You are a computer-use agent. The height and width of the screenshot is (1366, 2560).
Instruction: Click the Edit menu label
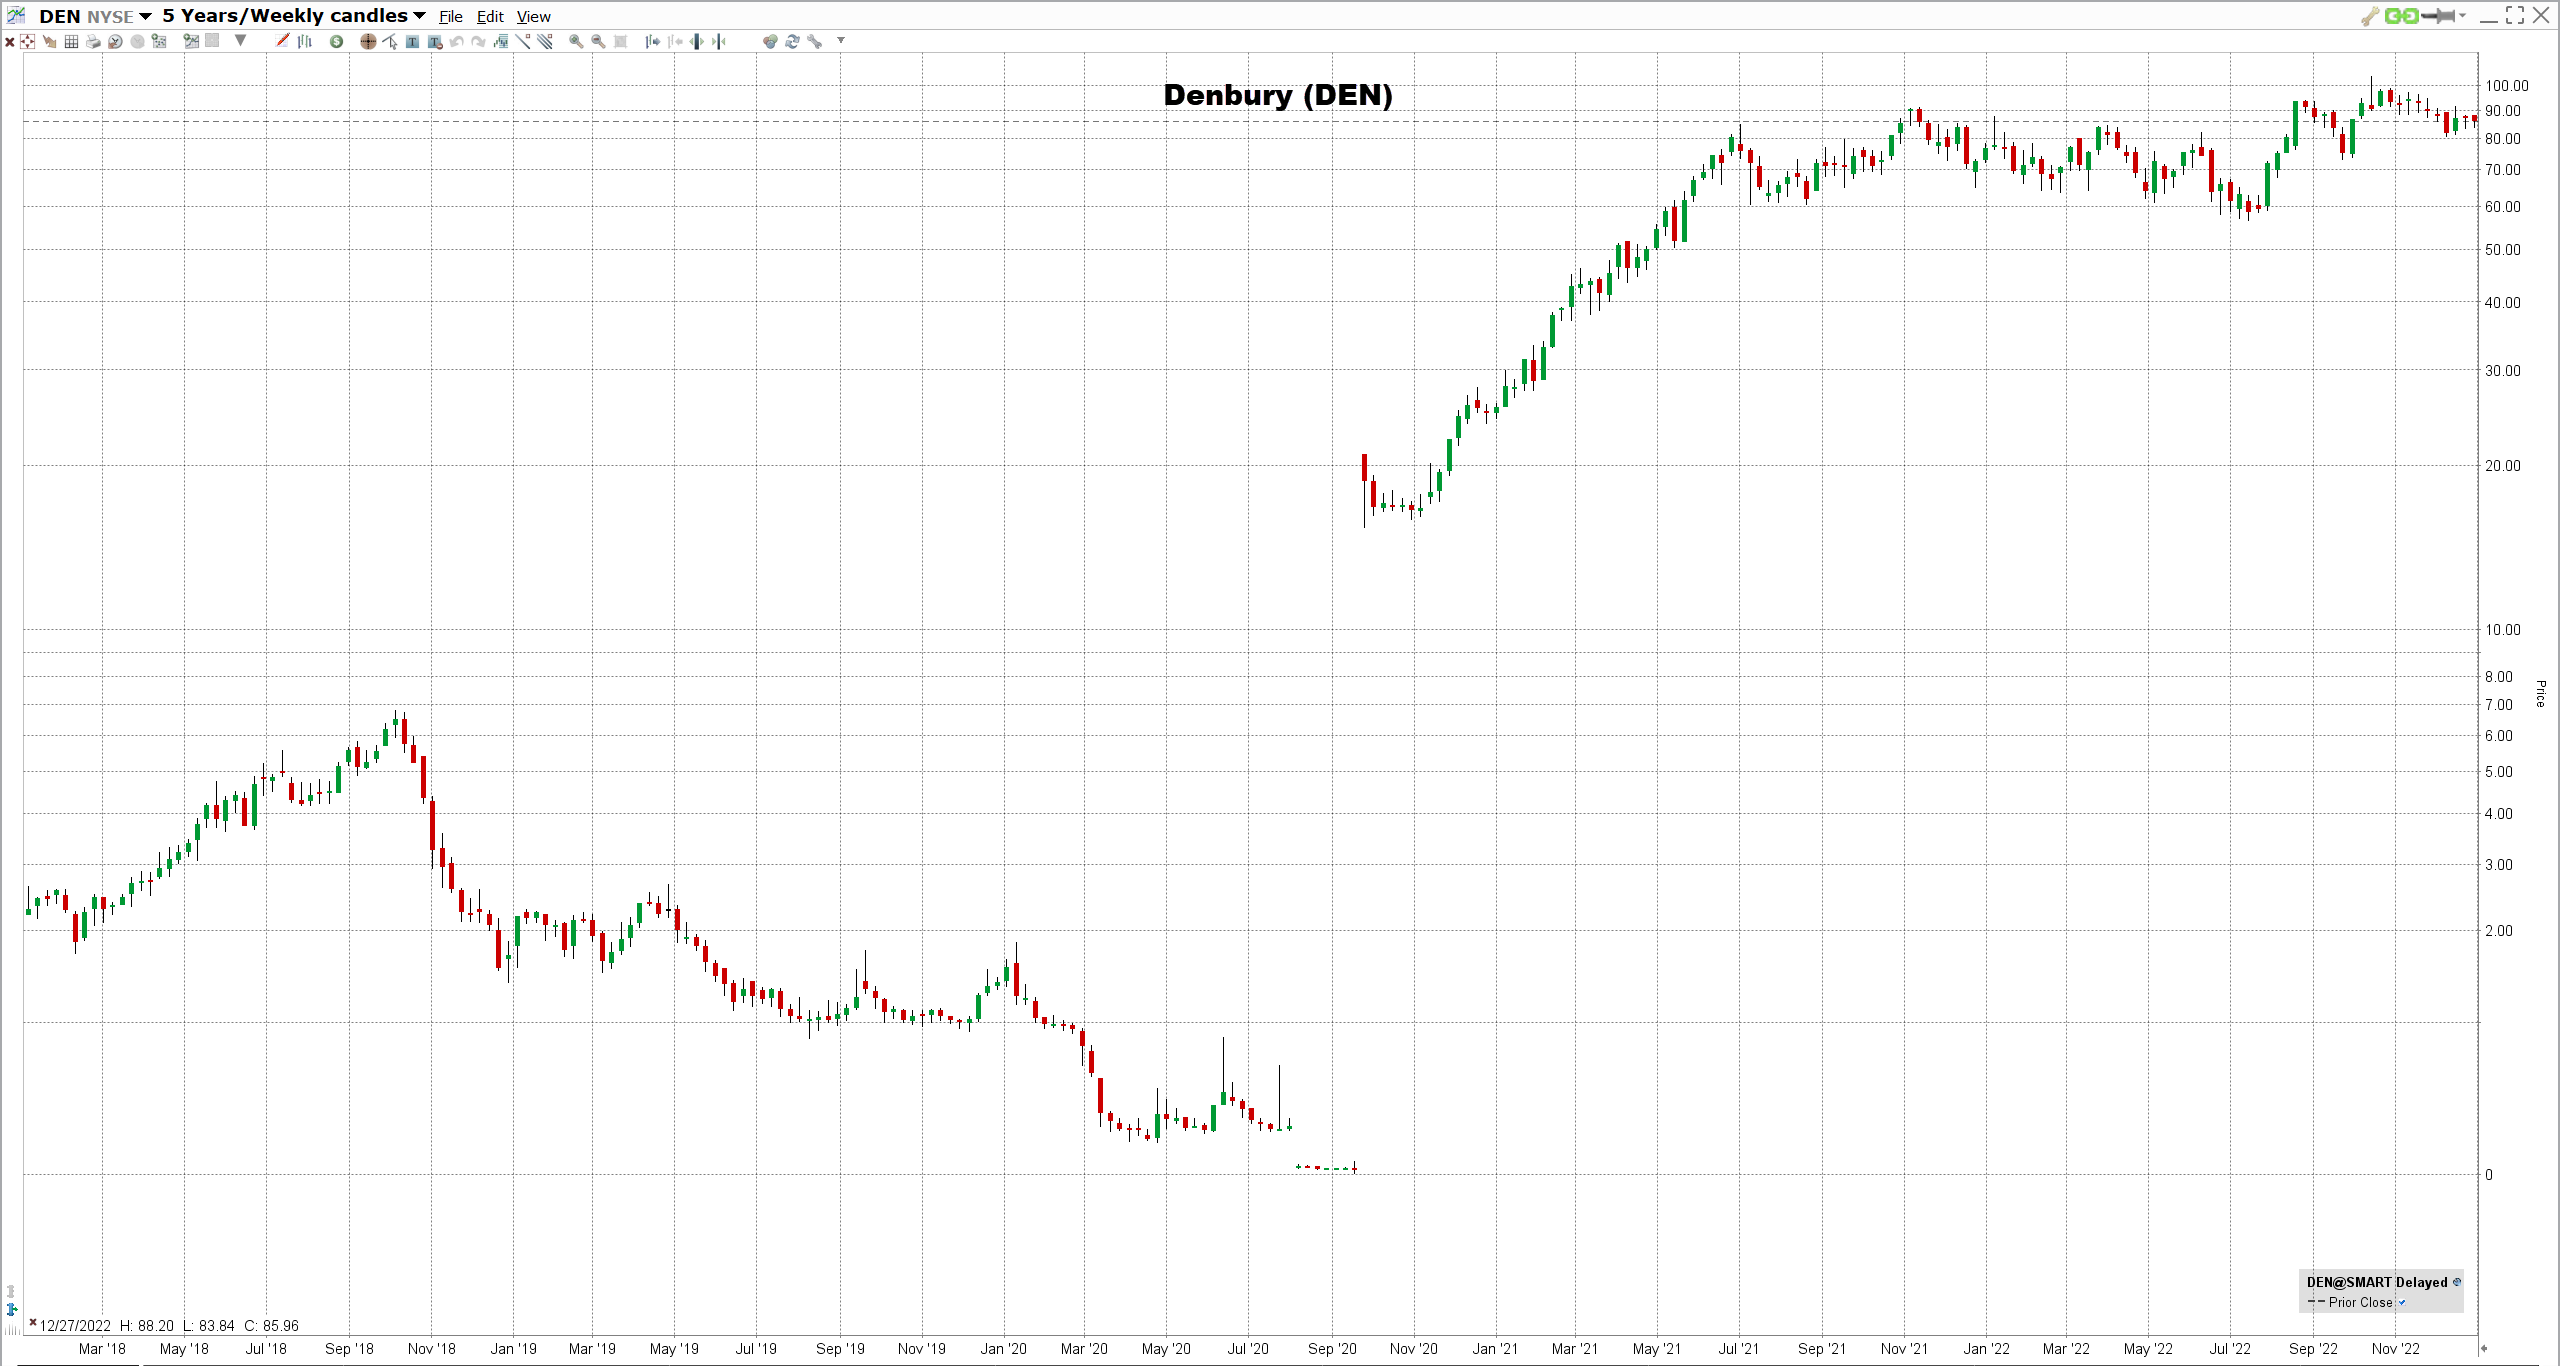pyautogui.click(x=490, y=16)
